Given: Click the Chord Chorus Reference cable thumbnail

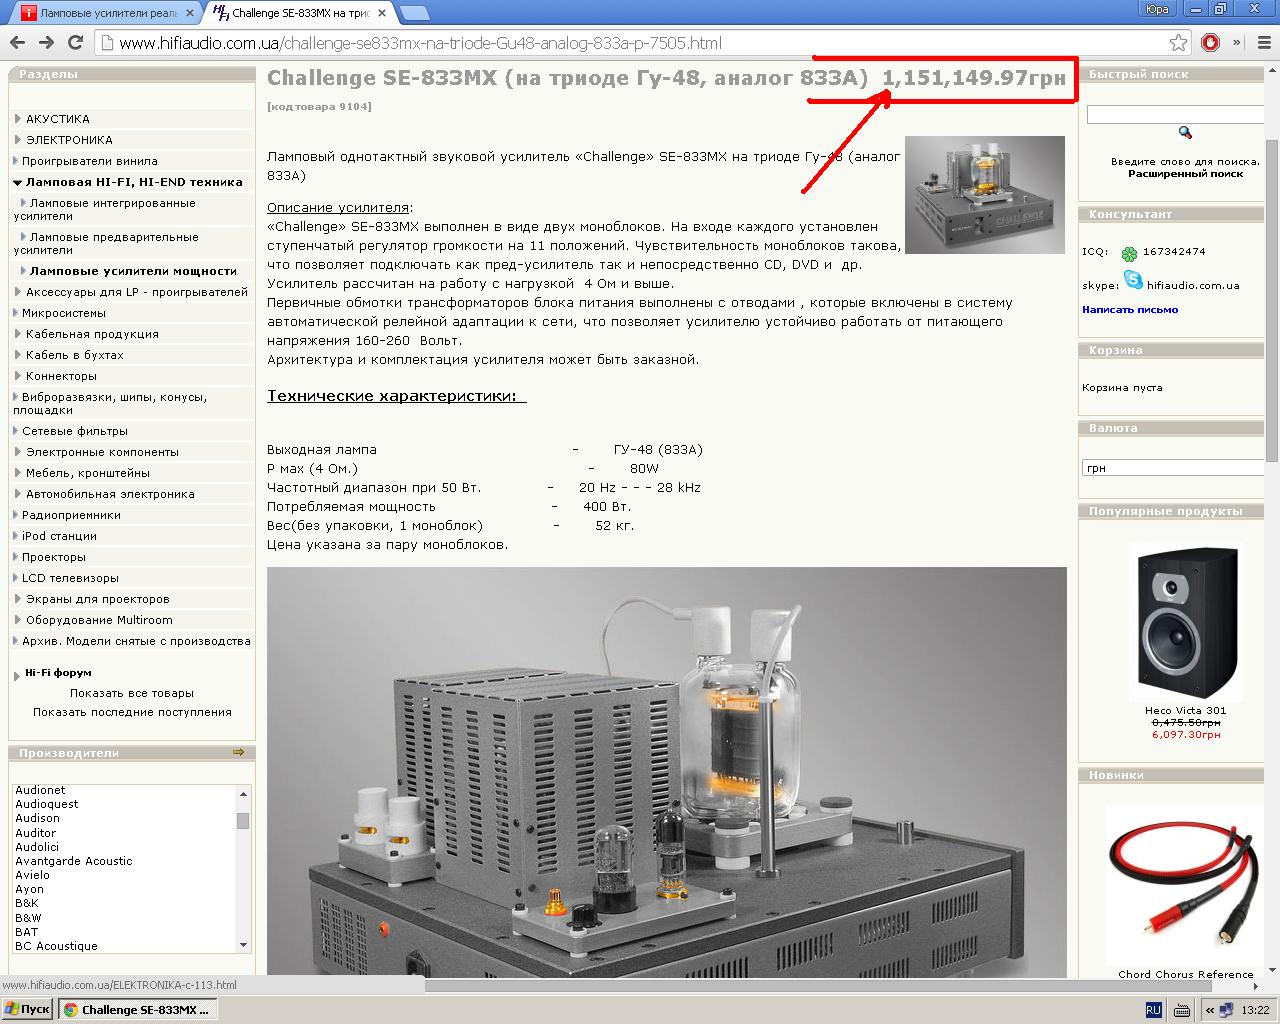Looking at the screenshot, I should pyautogui.click(x=1186, y=885).
